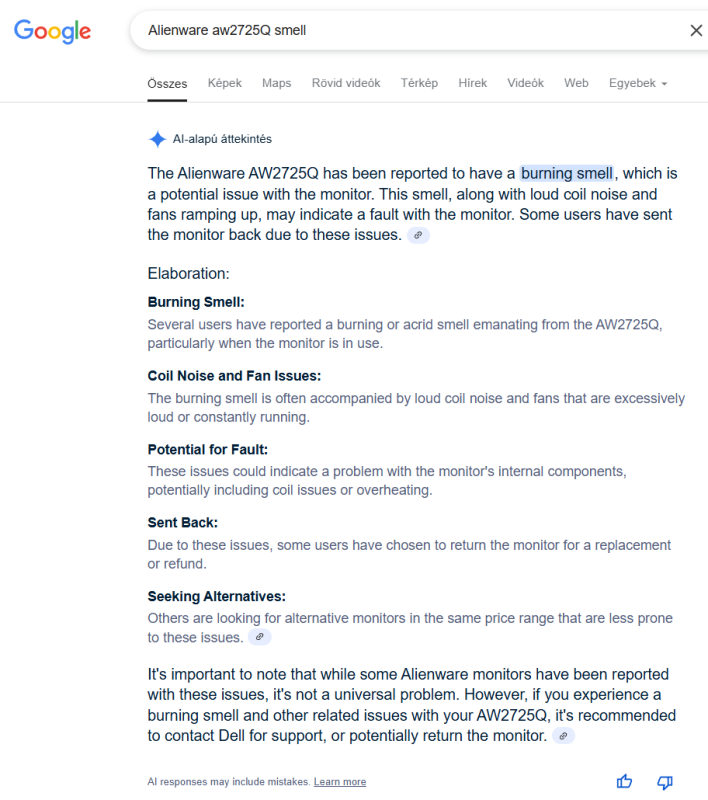Open source link icon after final paragraph

pyautogui.click(x=564, y=736)
